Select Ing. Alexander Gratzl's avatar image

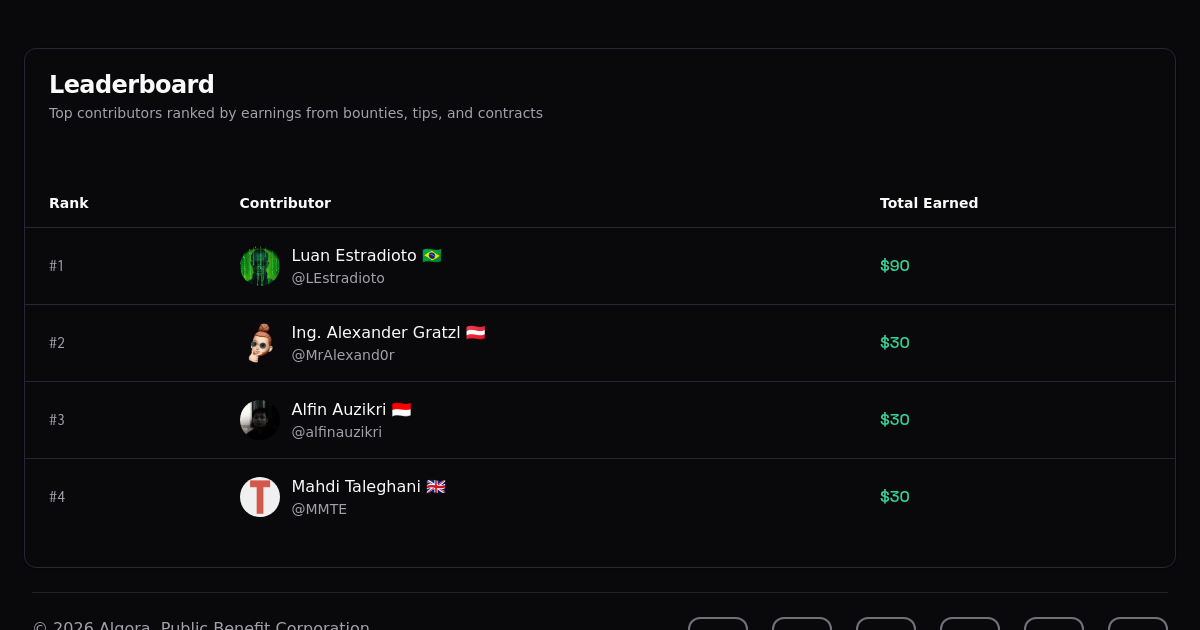point(260,342)
